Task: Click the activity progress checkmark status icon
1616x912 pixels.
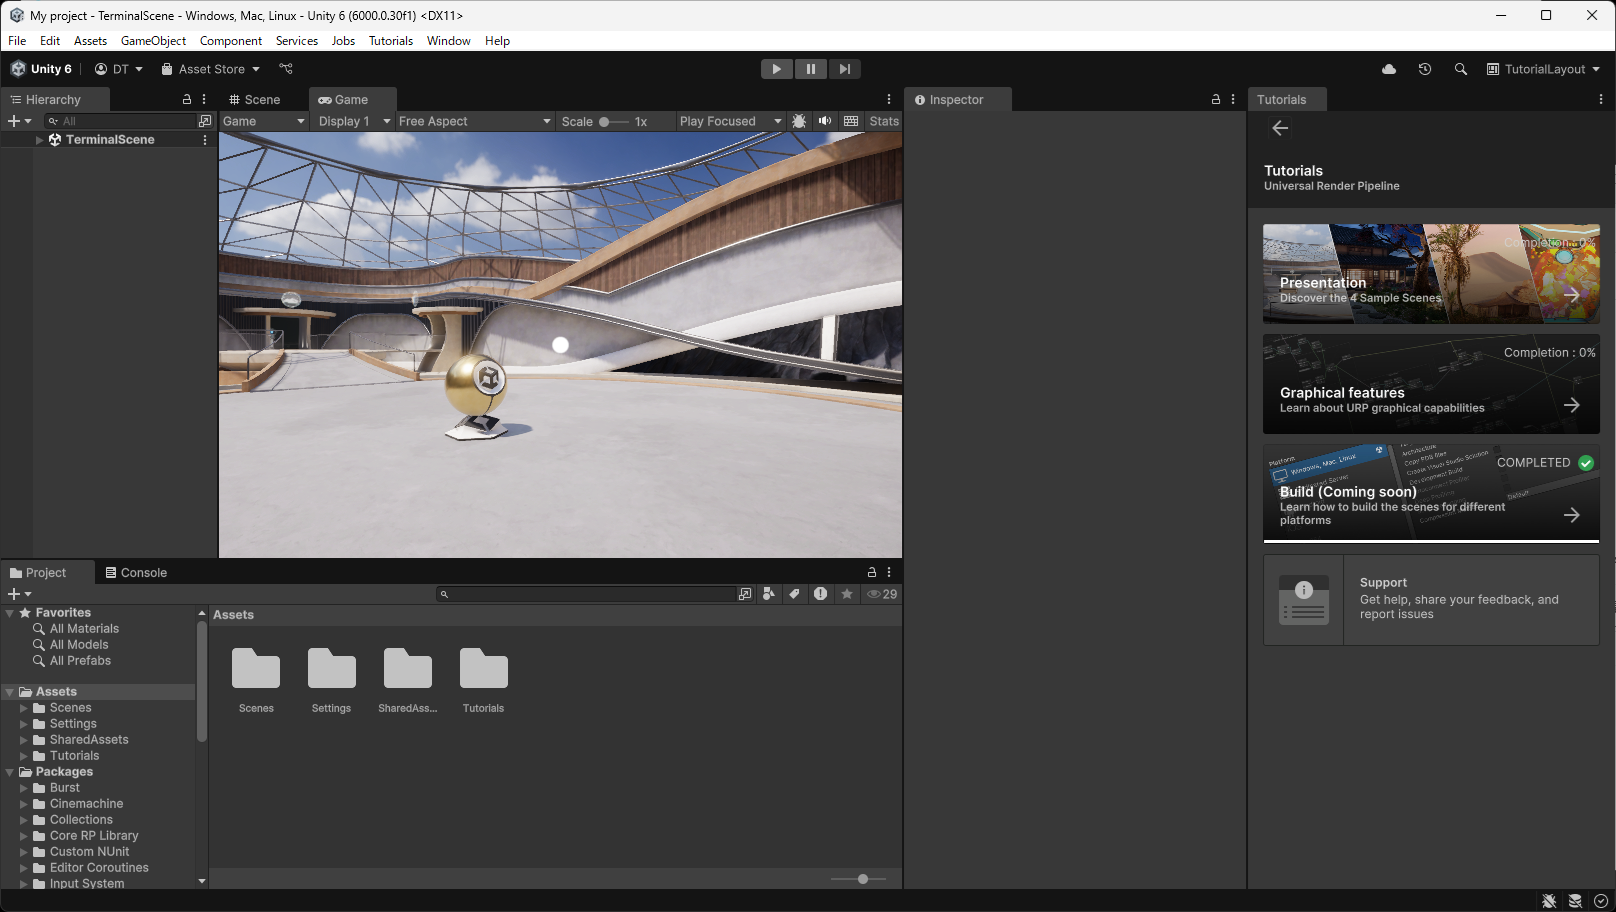Action: (1601, 901)
